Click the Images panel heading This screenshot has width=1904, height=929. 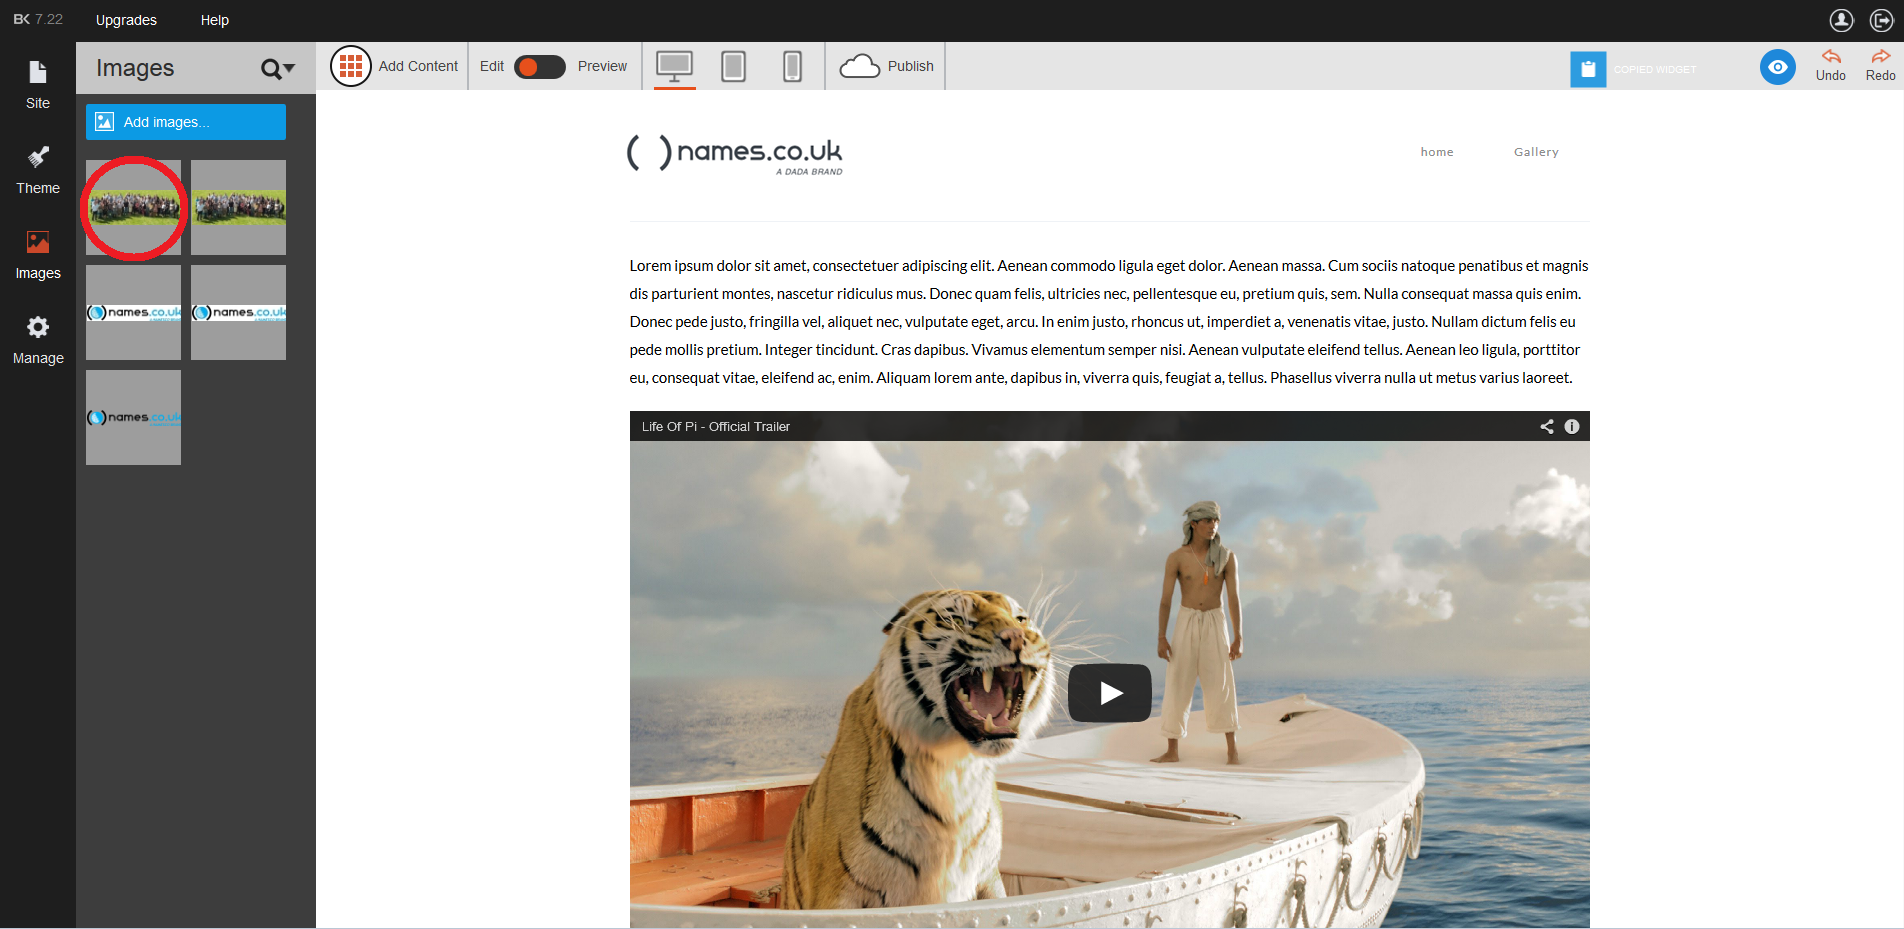[x=135, y=68]
